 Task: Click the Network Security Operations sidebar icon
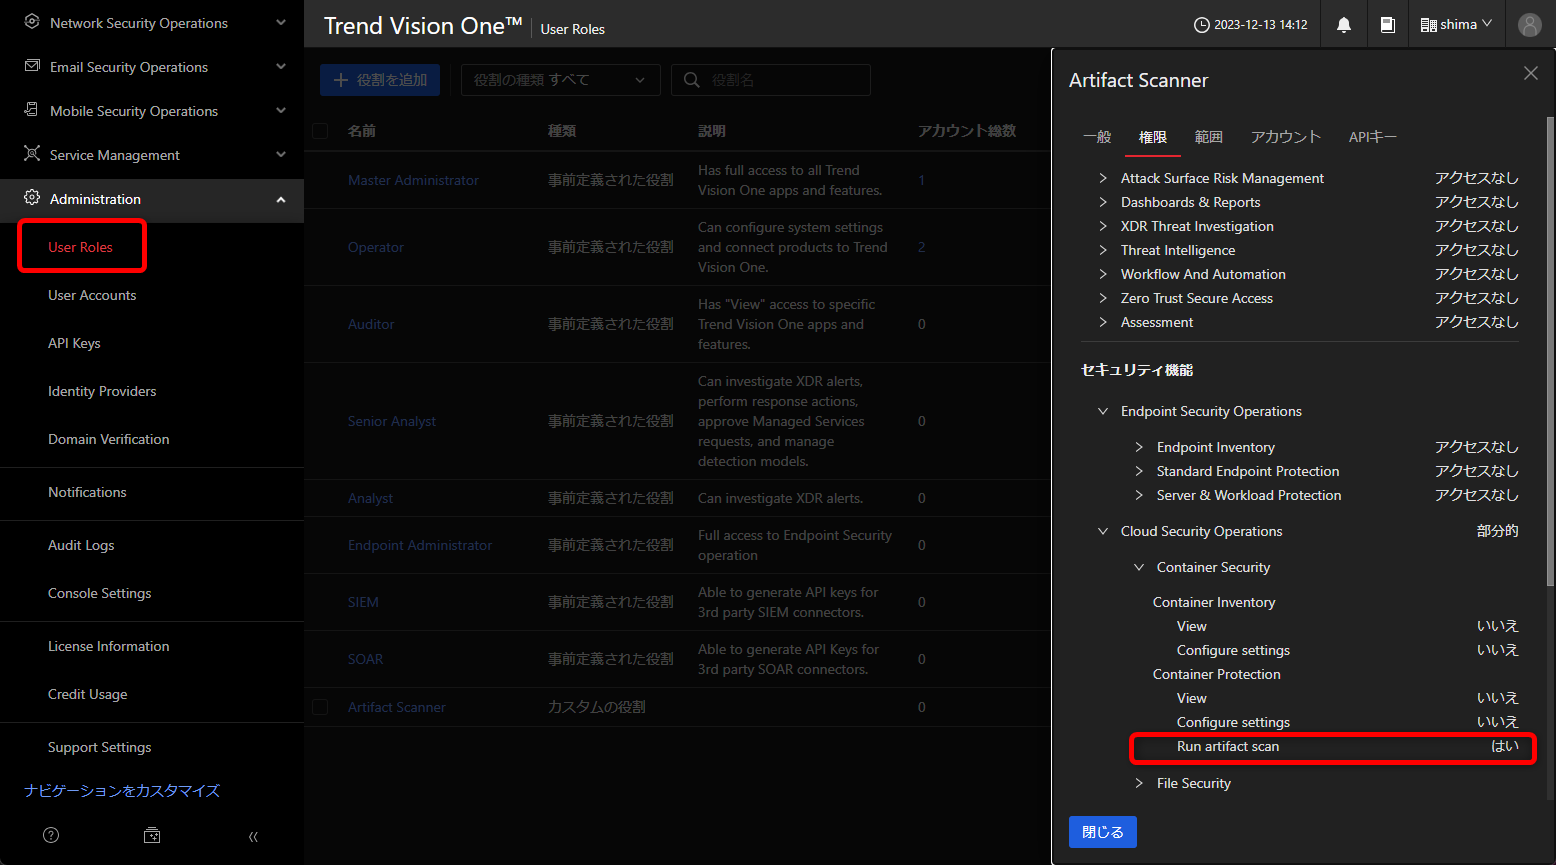click(29, 22)
